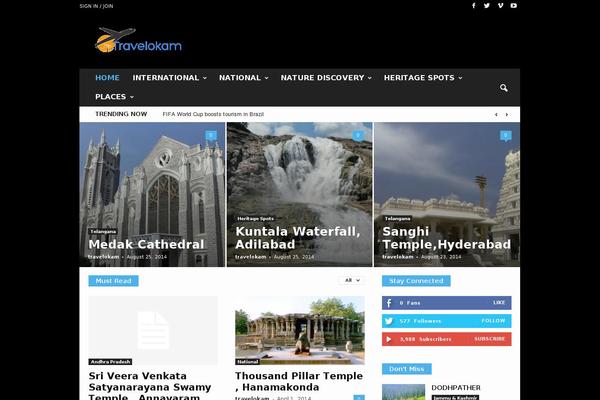
Task: Click Twitter bird icon in Stay Connected
Action: pos(389,321)
